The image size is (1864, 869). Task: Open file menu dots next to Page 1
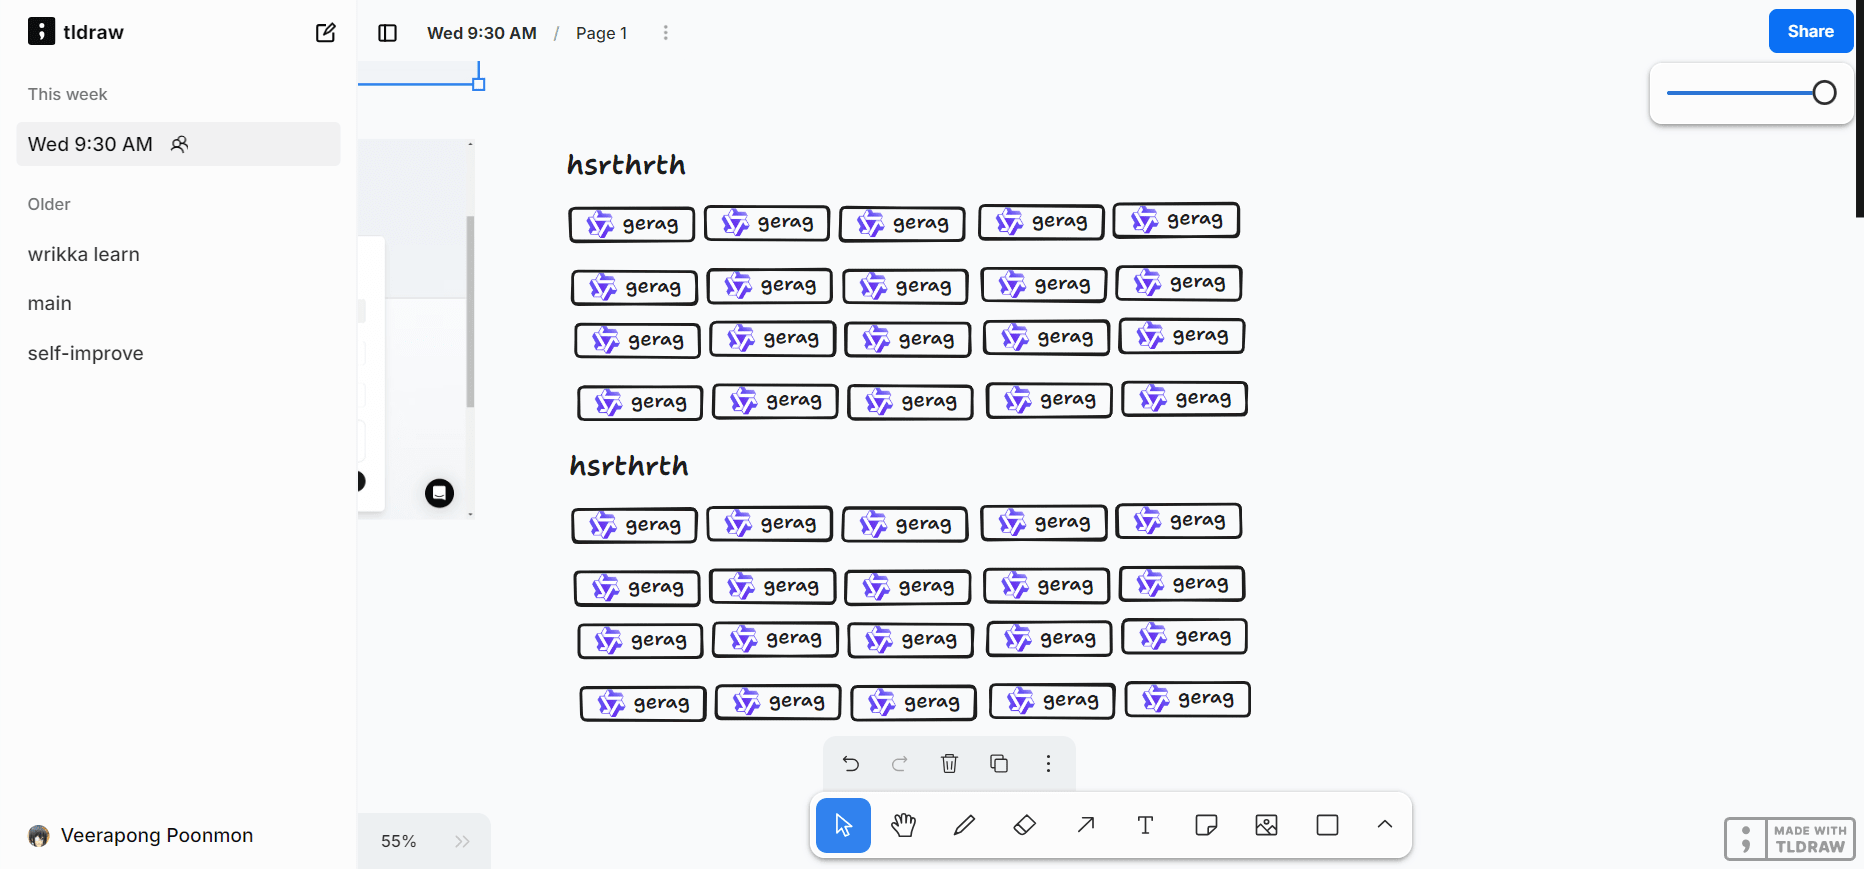tap(665, 33)
